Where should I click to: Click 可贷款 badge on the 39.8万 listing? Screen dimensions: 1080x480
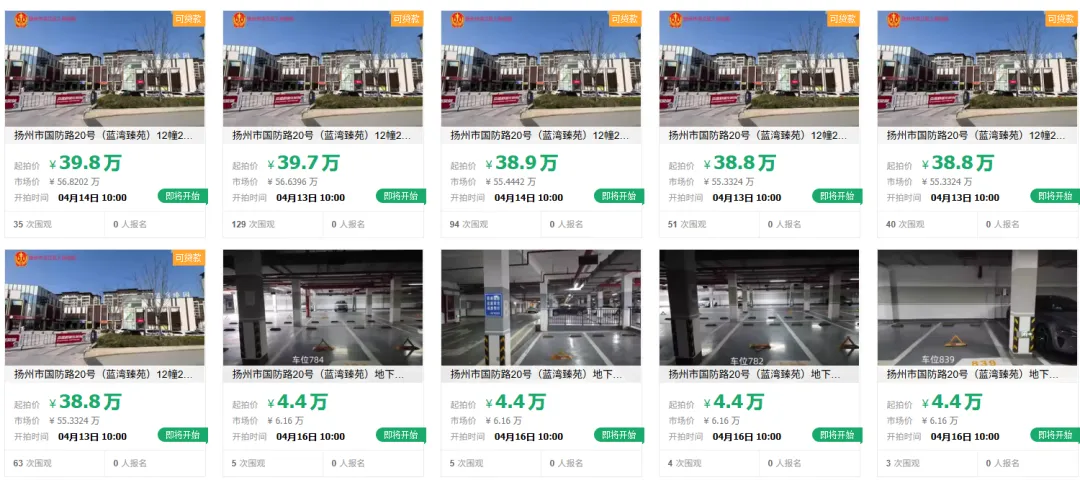[188, 19]
